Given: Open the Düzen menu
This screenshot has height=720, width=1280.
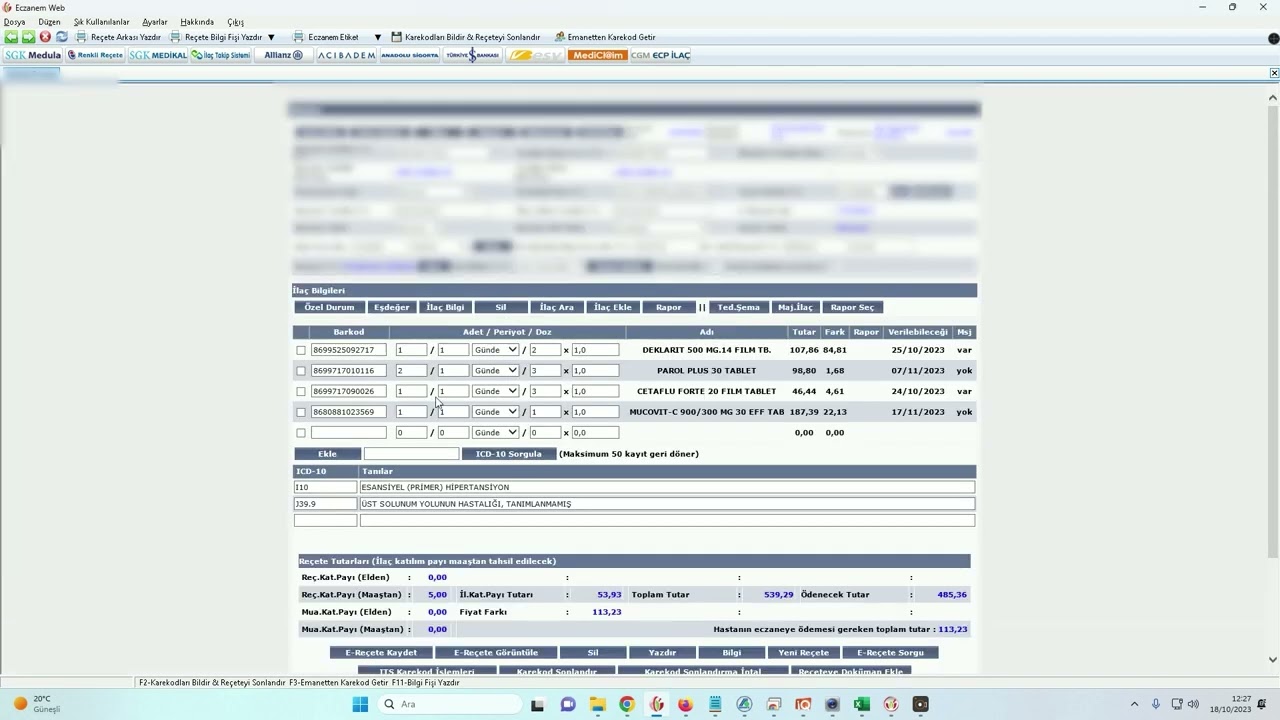Looking at the screenshot, I should (x=49, y=22).
